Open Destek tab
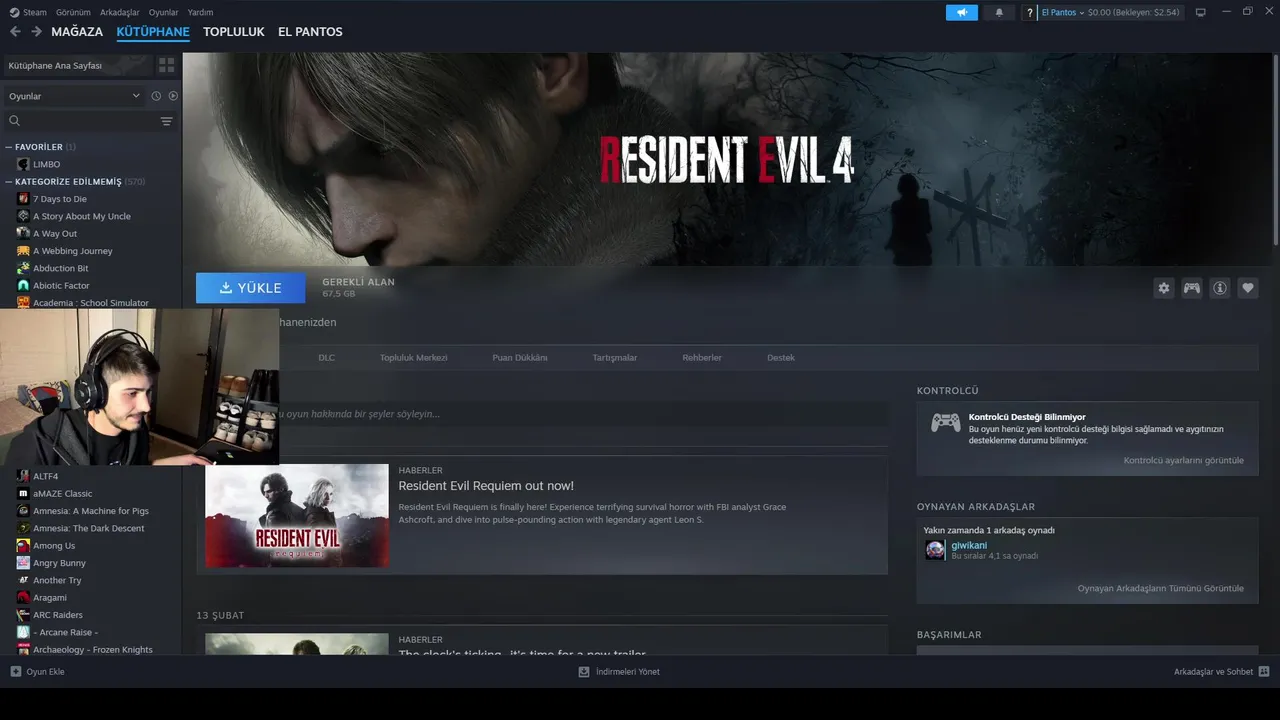 [781, 358]
